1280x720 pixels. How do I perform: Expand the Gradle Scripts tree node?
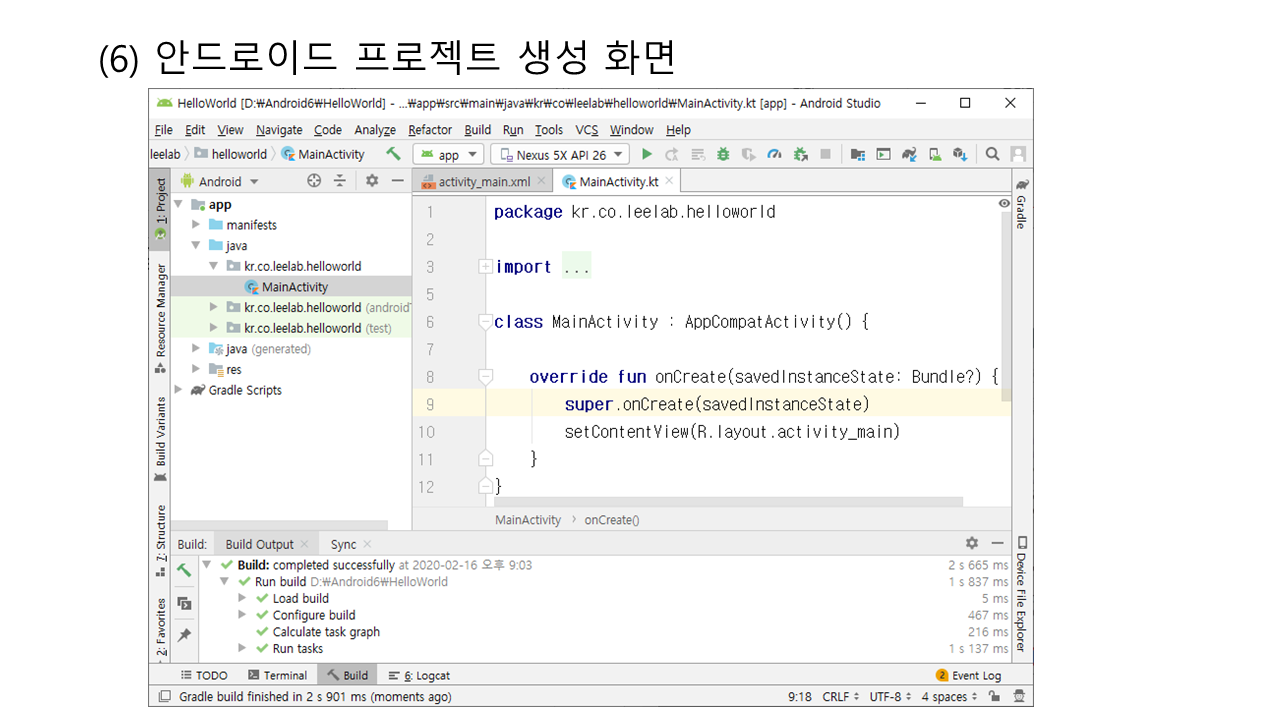tap(179, 390)
